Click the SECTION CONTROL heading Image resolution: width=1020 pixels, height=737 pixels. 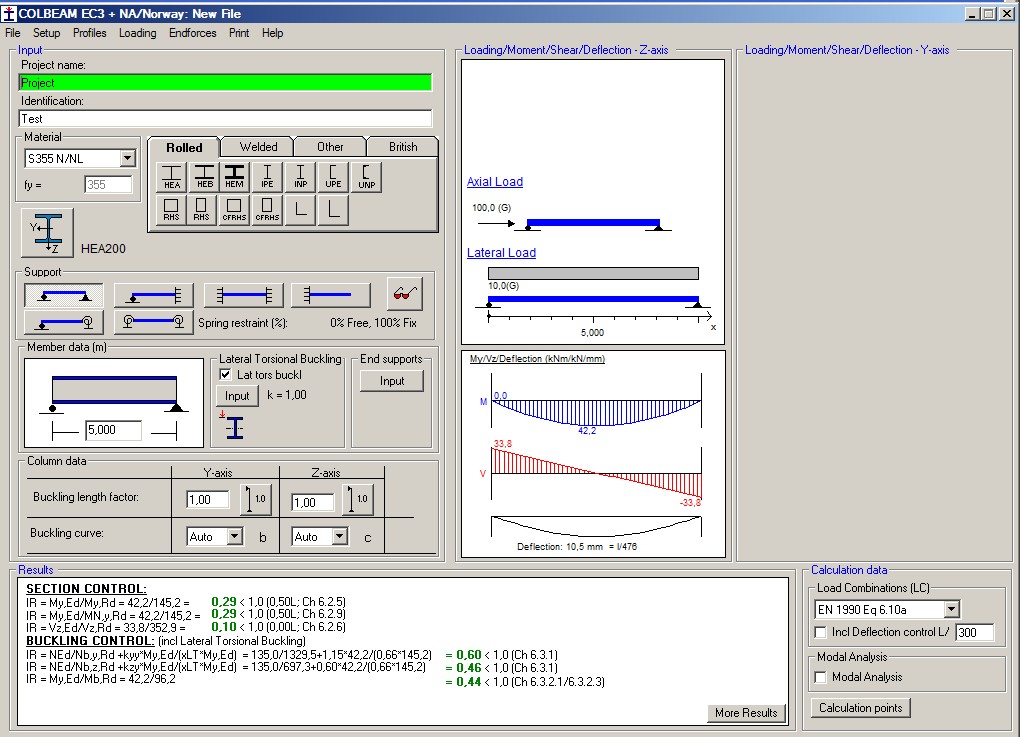point(87,589)
